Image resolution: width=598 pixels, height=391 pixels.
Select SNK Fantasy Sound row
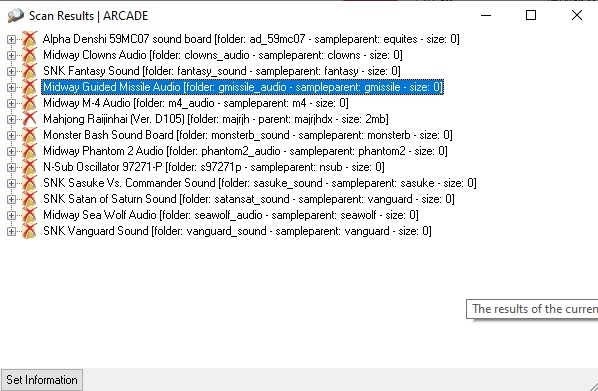point(222,71)
